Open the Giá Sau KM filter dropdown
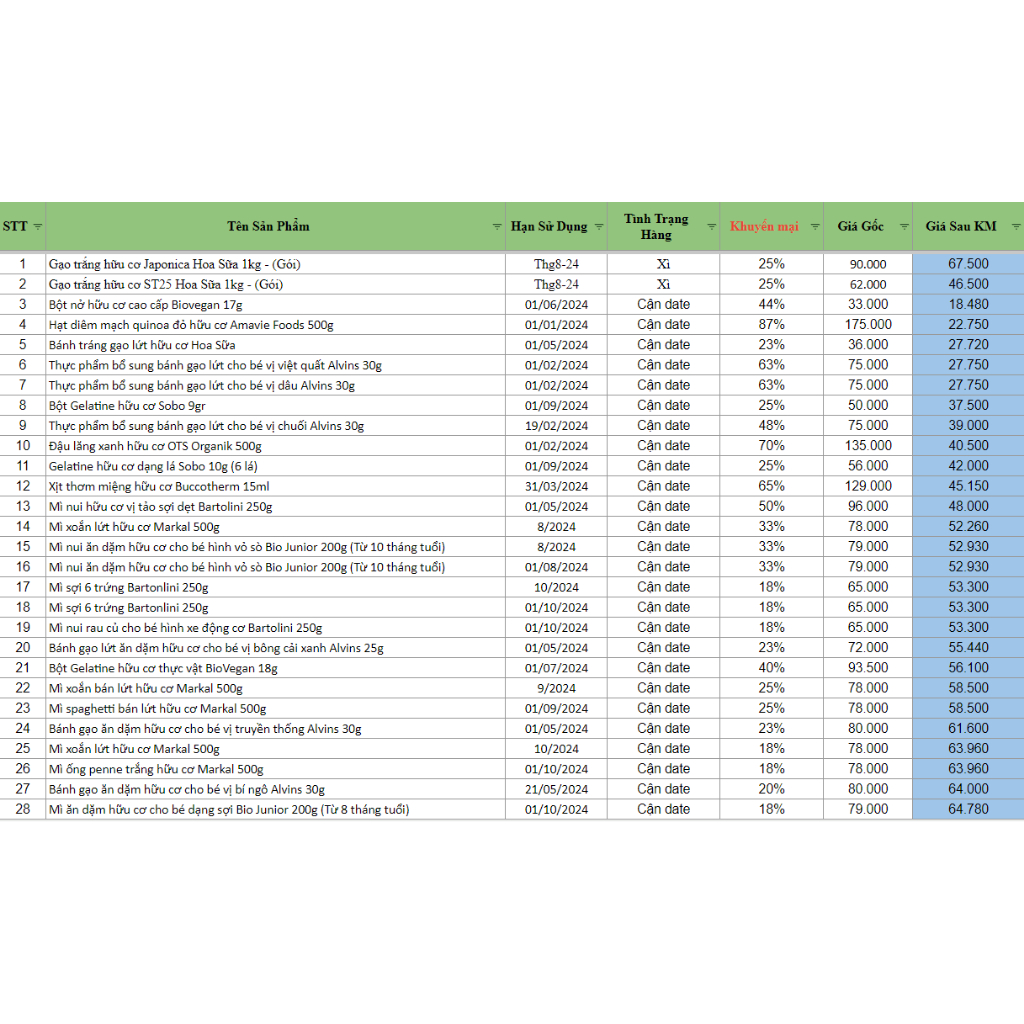 1016,227
